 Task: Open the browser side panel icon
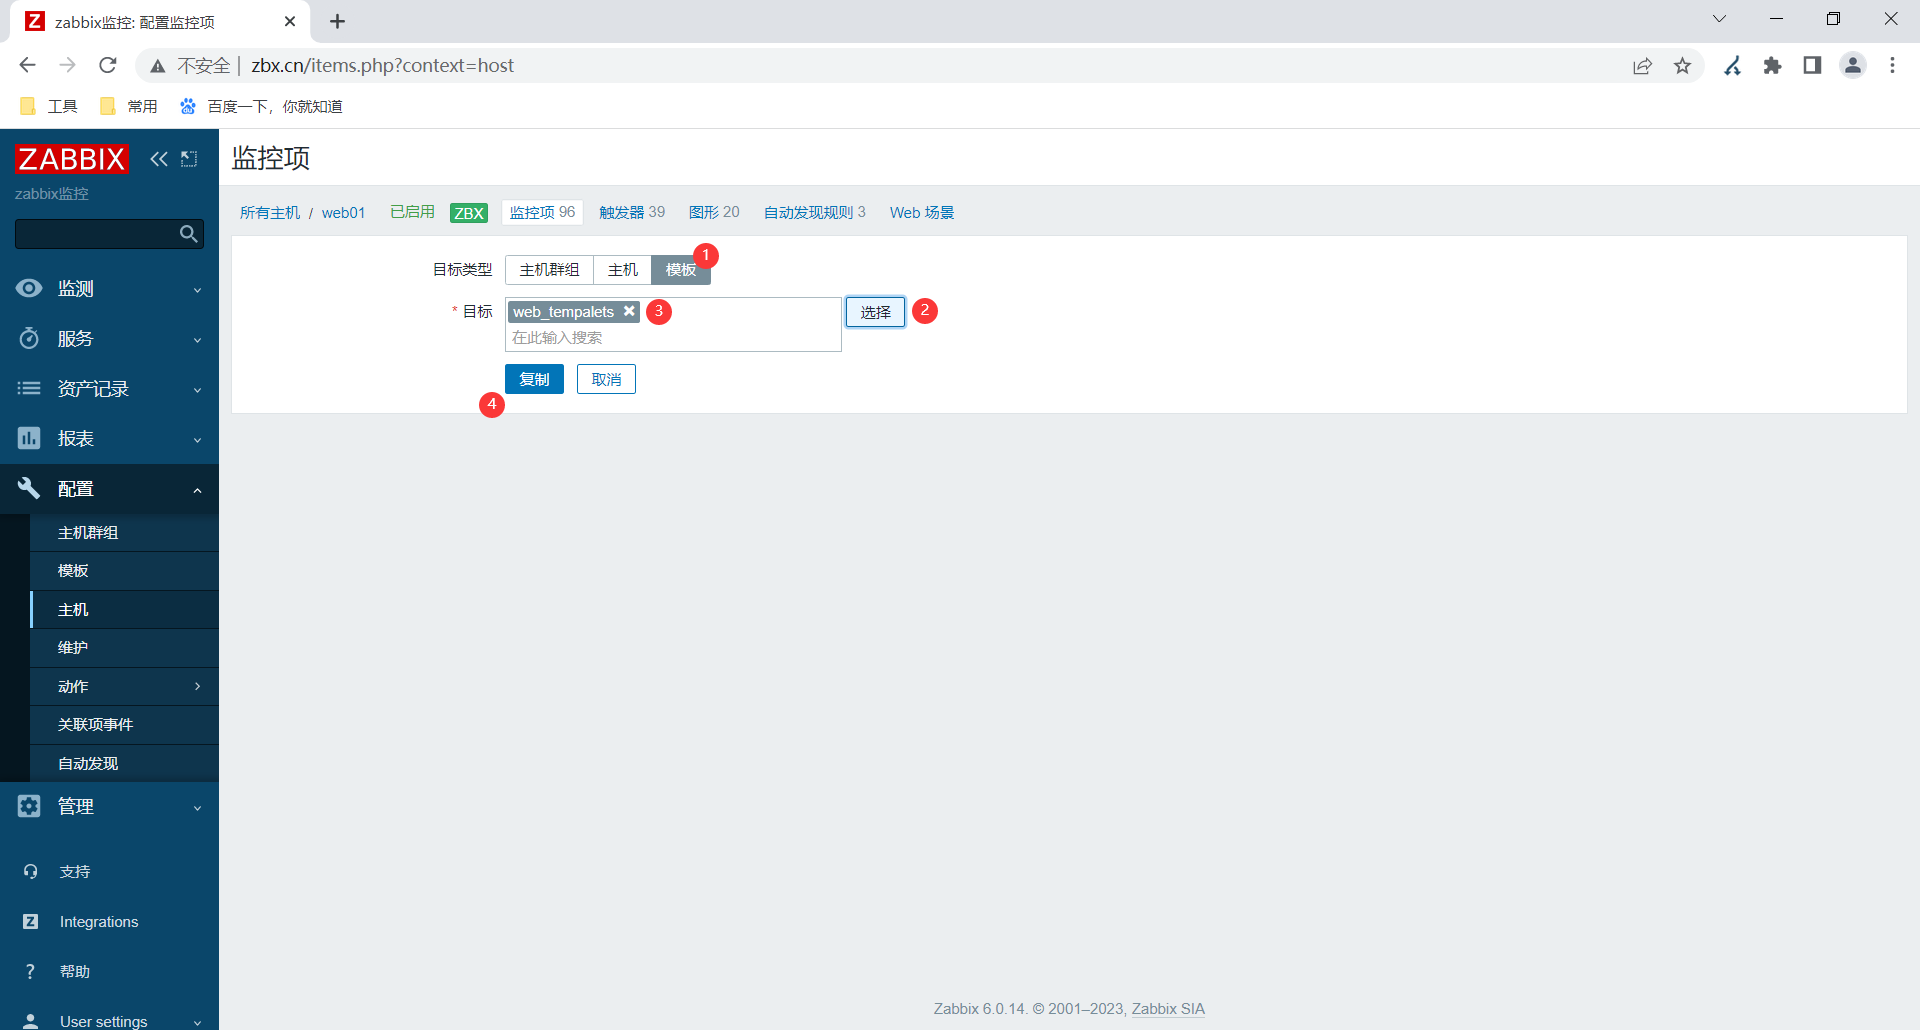coord(1812,66)
